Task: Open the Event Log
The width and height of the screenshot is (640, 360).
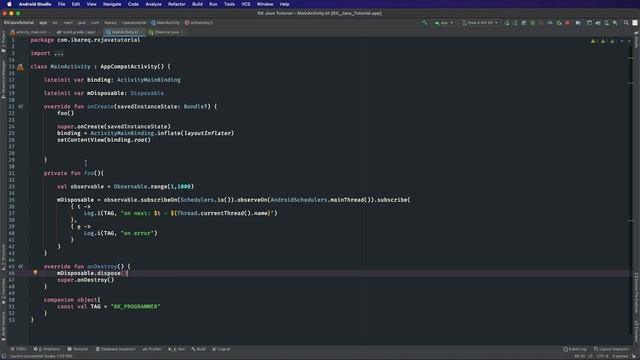Action: pos(575,349)
